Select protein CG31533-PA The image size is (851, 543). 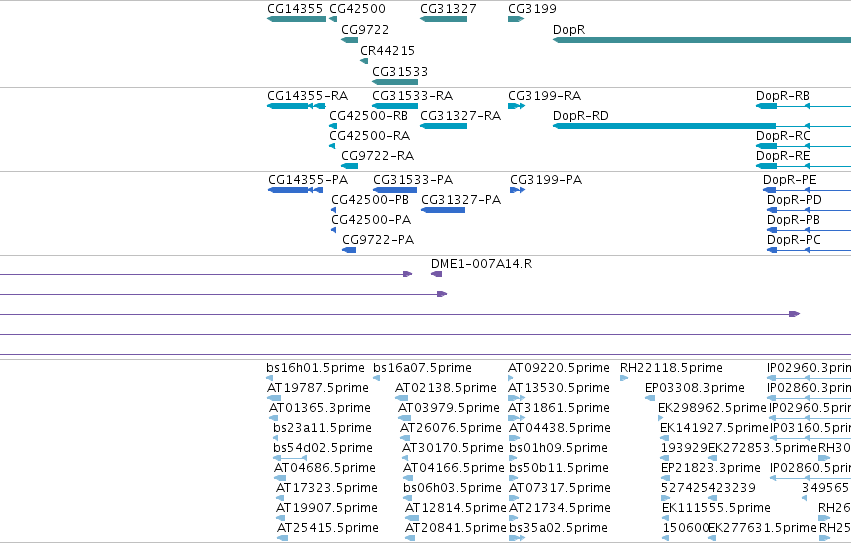tap(395, 190)
